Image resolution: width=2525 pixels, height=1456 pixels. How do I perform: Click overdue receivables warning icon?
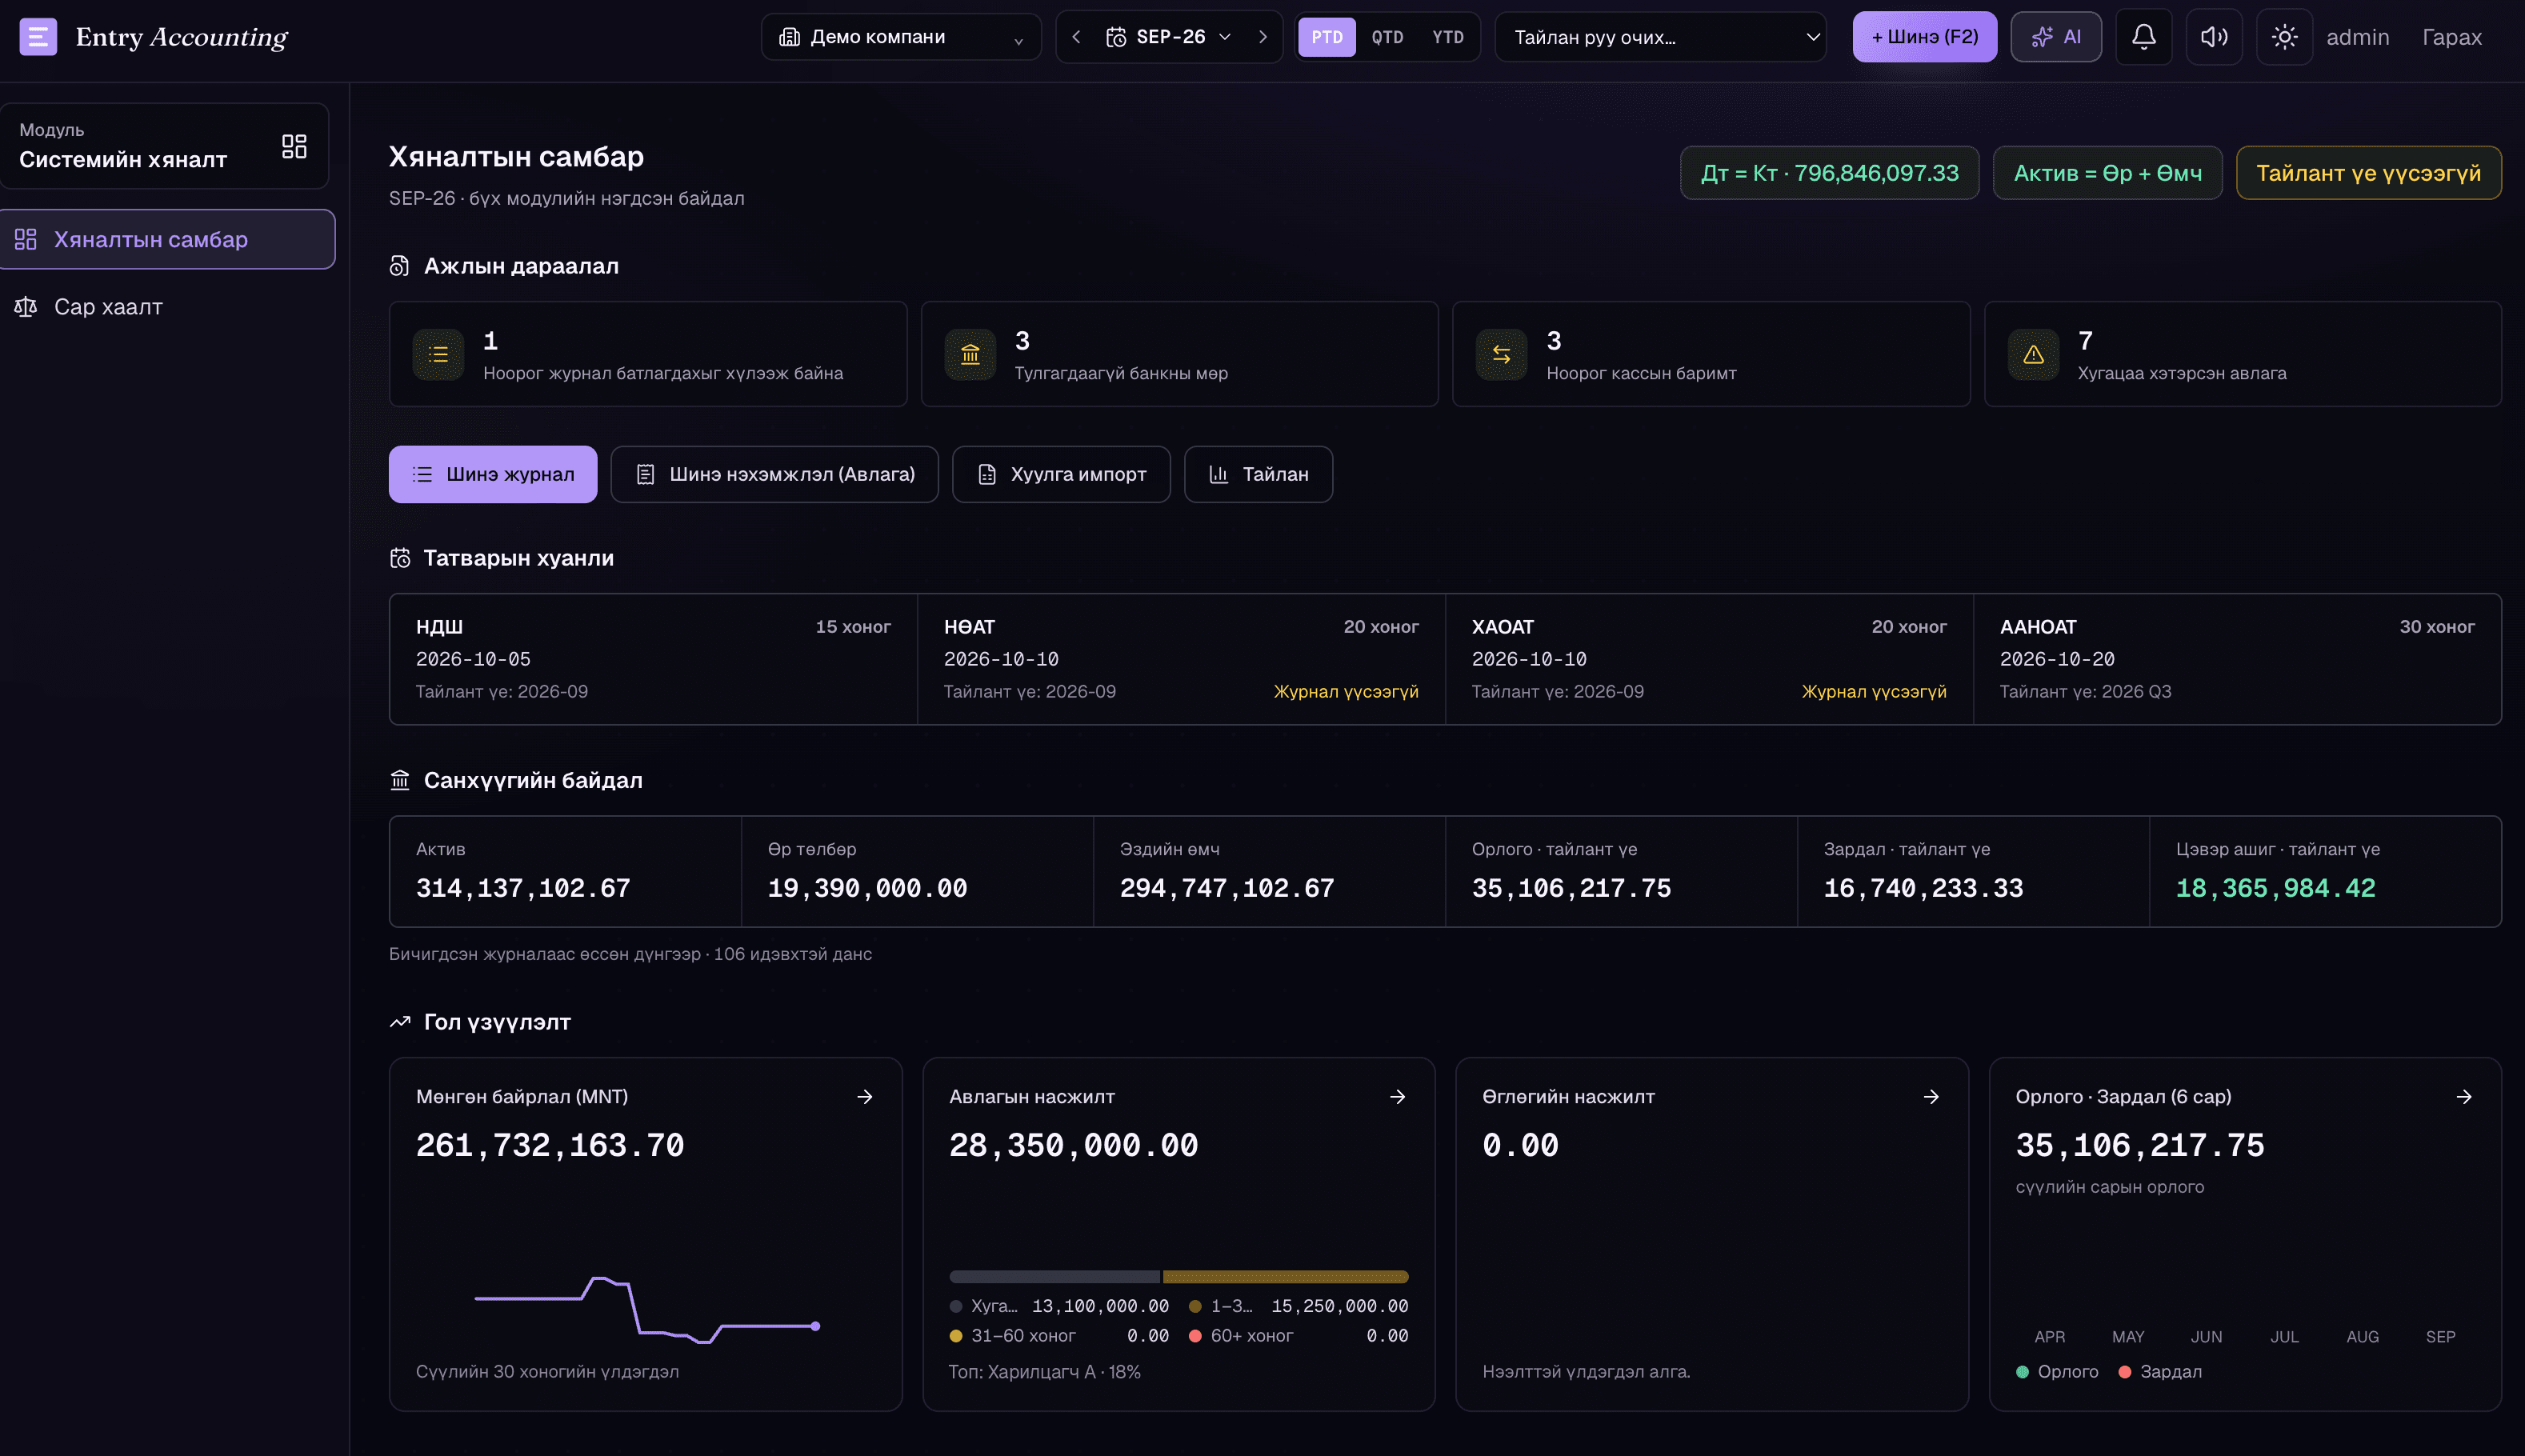coord(2034,355)
